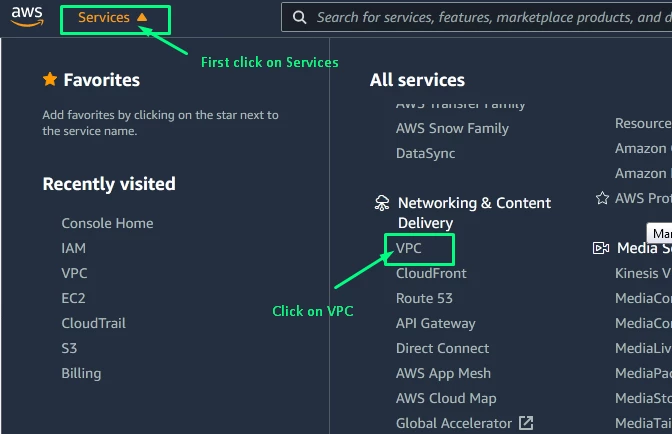
Task: Click the search magnifier icon
Action: [x=299, y=17]
